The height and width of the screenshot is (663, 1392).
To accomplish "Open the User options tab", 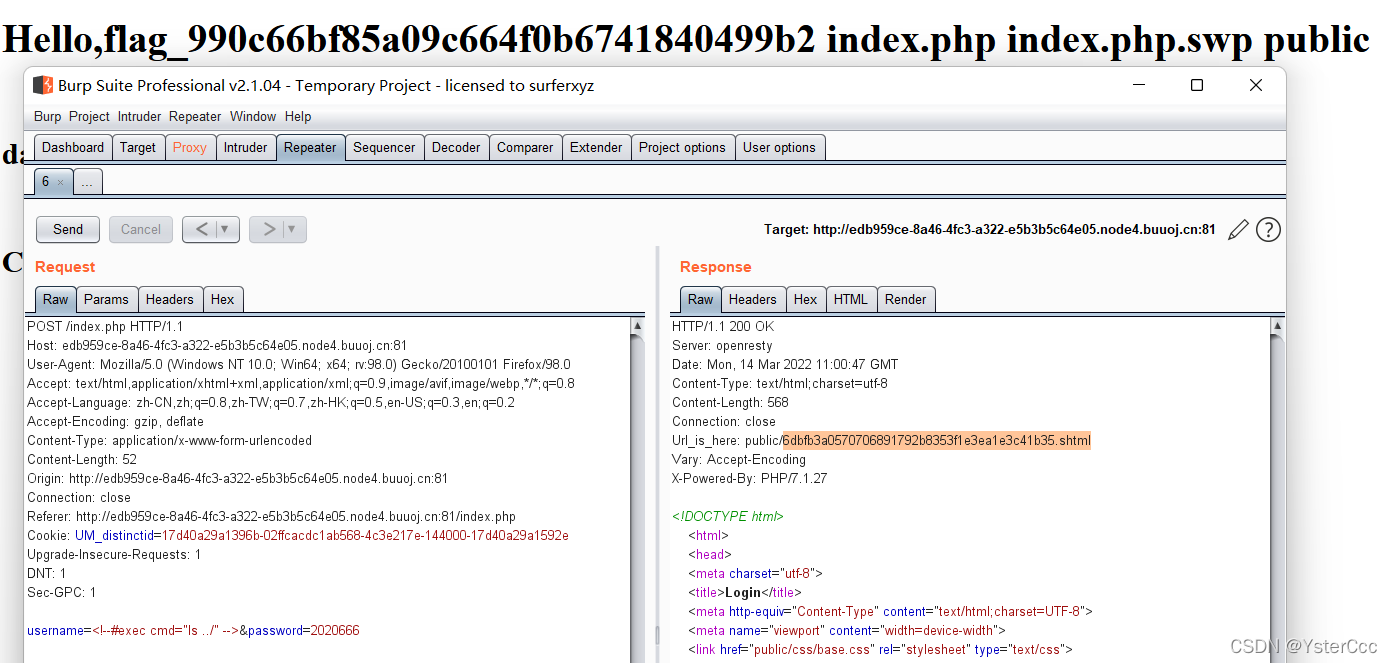I will 779,147.
